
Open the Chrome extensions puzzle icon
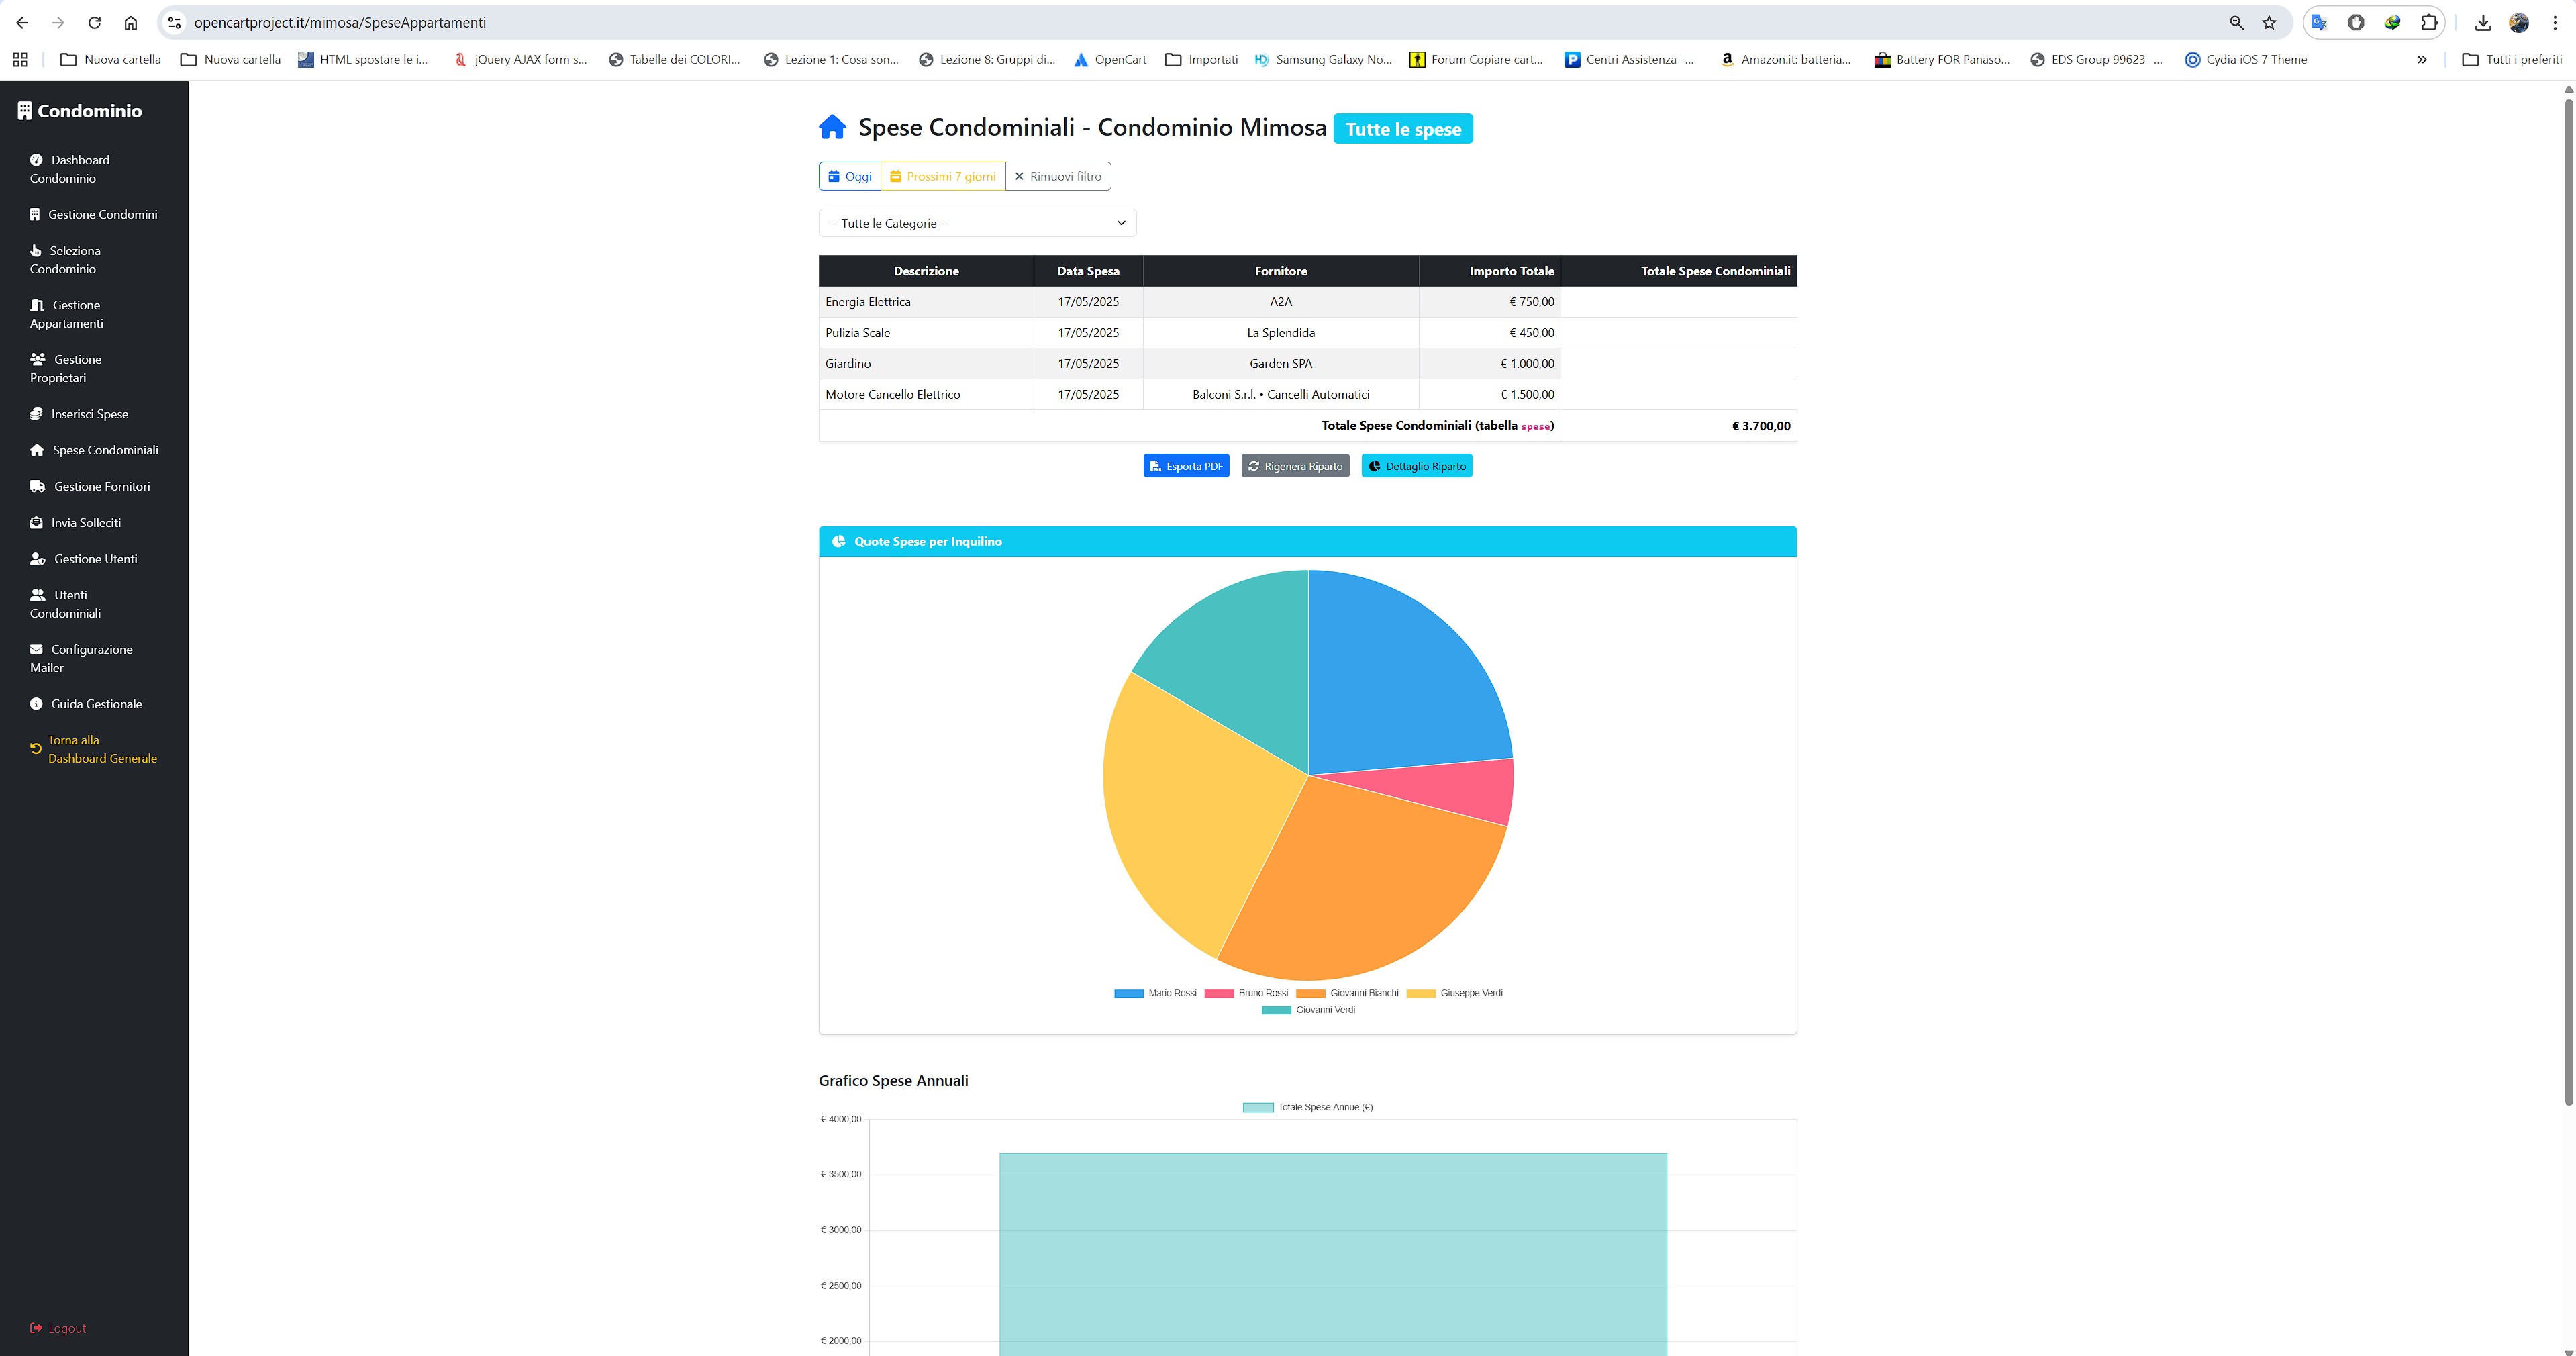[2428, 22]
